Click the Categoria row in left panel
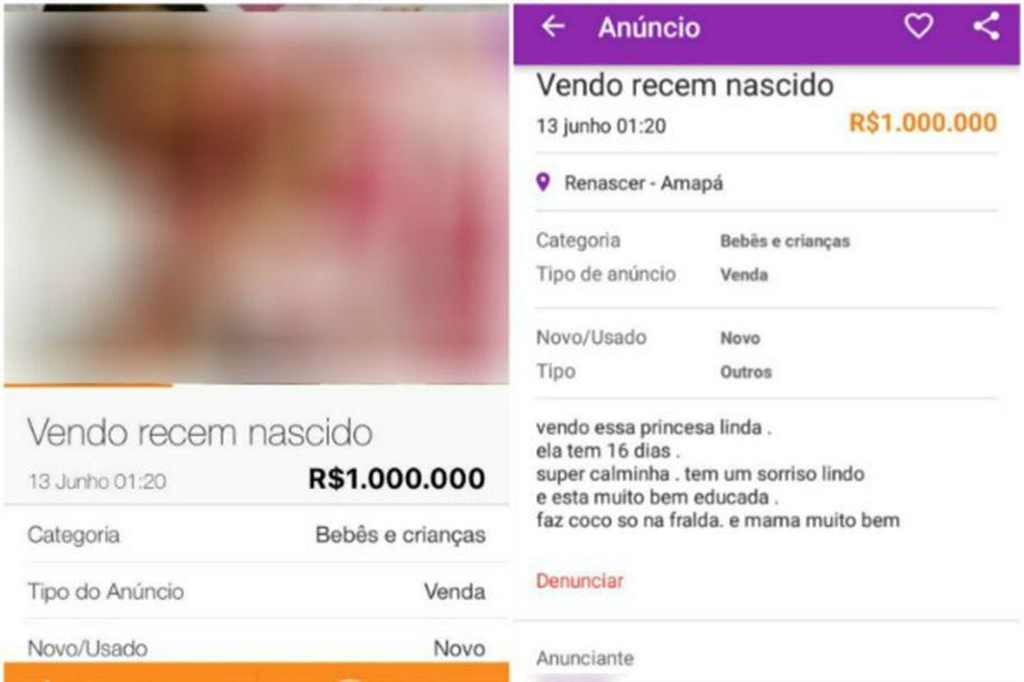The width and height of the screenshot is (1024, 682). tap(256, 534)
